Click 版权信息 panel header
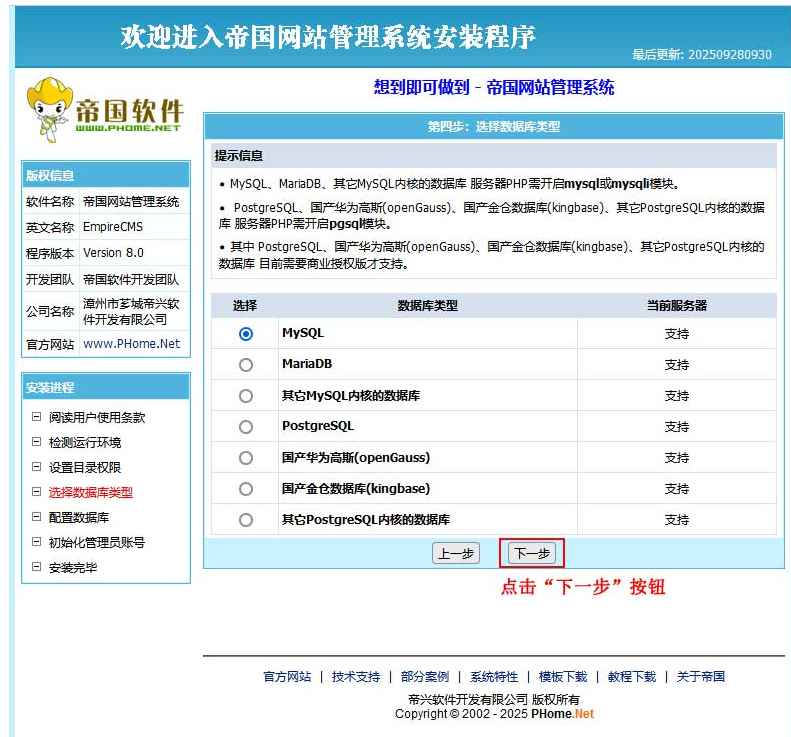 click(x=106, y=175)
